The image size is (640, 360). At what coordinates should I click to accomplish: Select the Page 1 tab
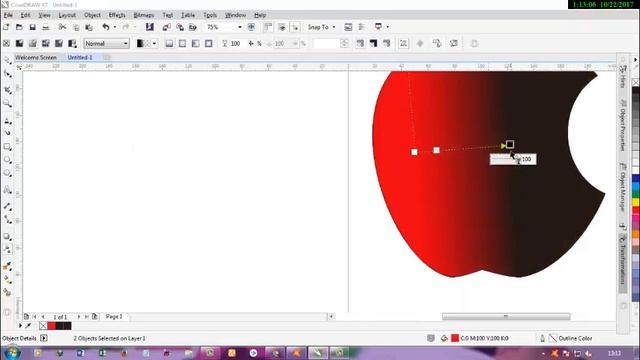[x=114, y=316]
